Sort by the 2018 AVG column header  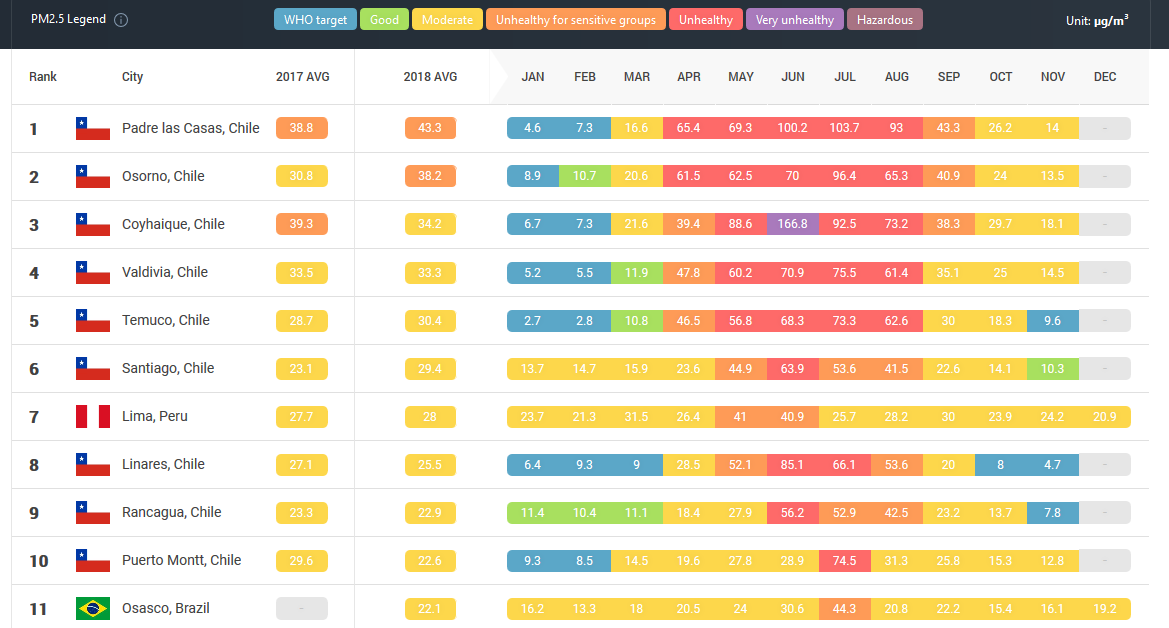(x=430, y=77)
